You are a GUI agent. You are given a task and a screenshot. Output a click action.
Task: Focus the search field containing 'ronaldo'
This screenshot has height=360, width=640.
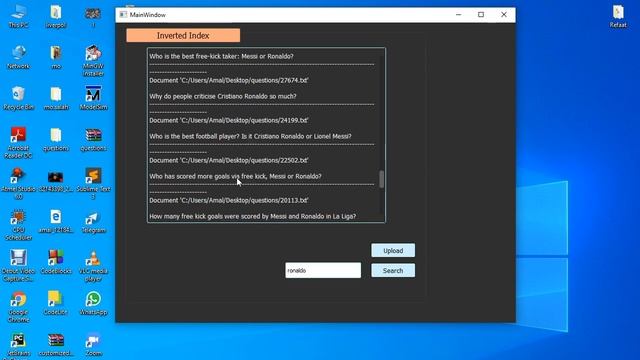323,270
